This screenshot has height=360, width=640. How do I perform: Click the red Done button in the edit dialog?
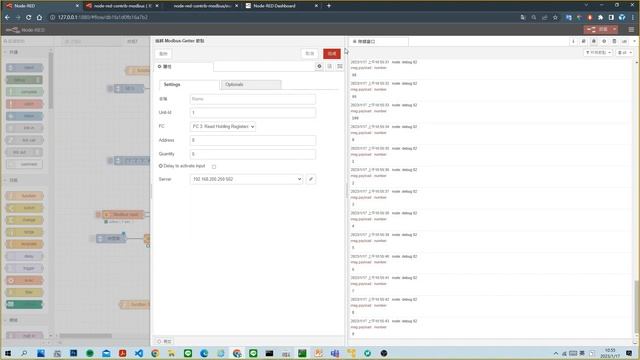point(332,53)
